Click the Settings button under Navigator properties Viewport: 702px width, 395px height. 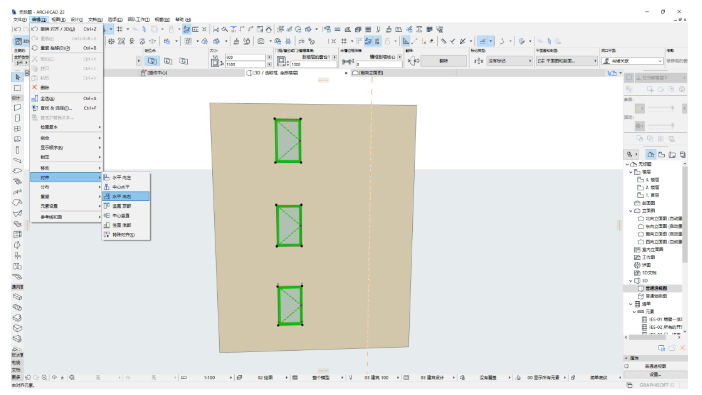tap(655, 374)
